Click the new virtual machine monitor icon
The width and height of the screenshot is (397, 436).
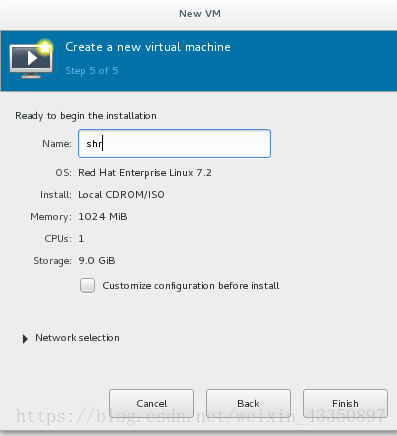(x=31, y=59)
